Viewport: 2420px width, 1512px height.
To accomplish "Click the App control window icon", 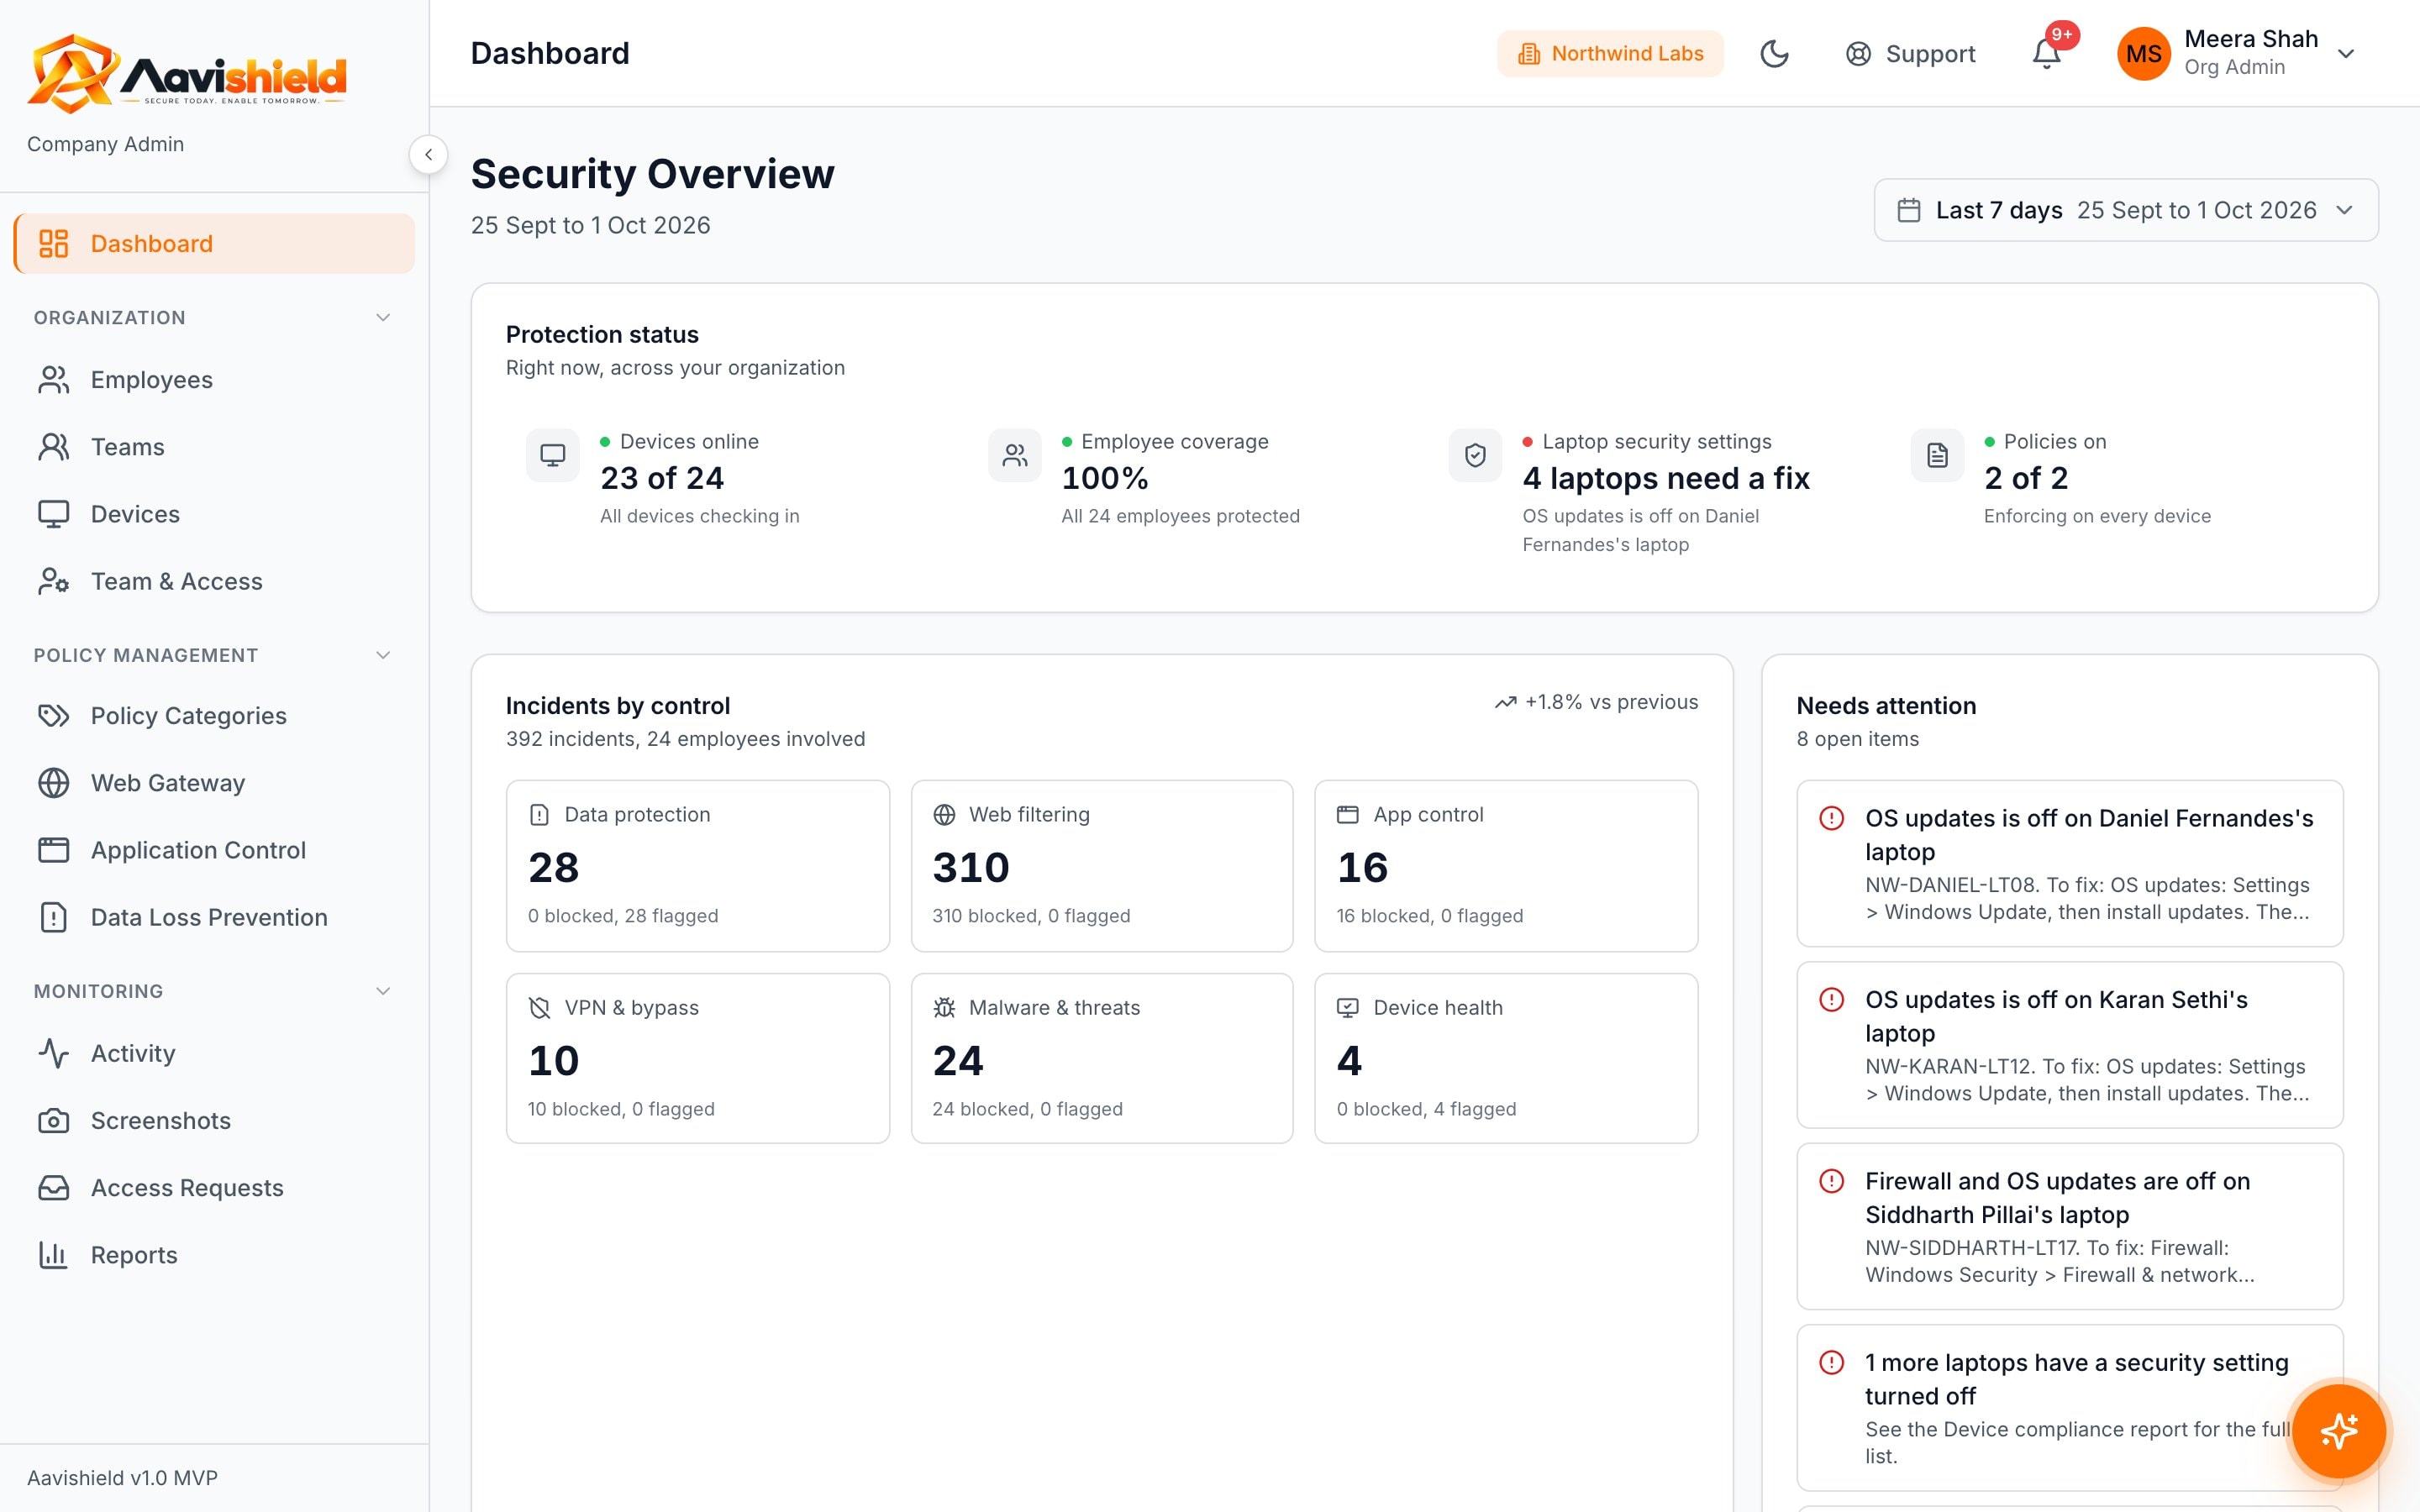I will [1348, 815].
